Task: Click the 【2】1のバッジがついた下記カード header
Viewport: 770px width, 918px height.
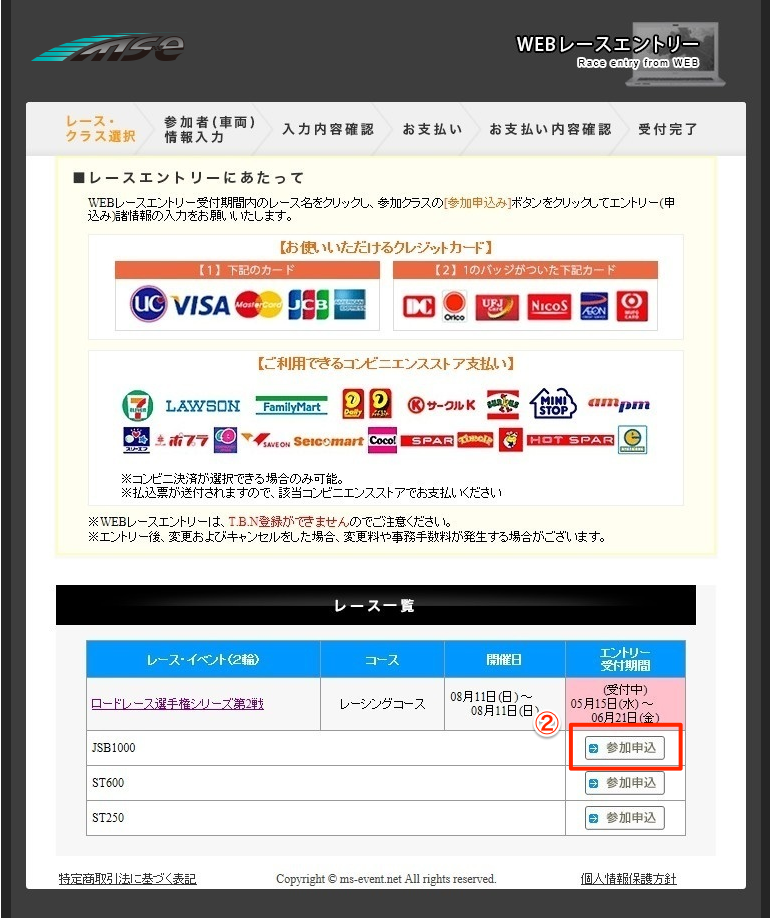Action: (525, 270)
